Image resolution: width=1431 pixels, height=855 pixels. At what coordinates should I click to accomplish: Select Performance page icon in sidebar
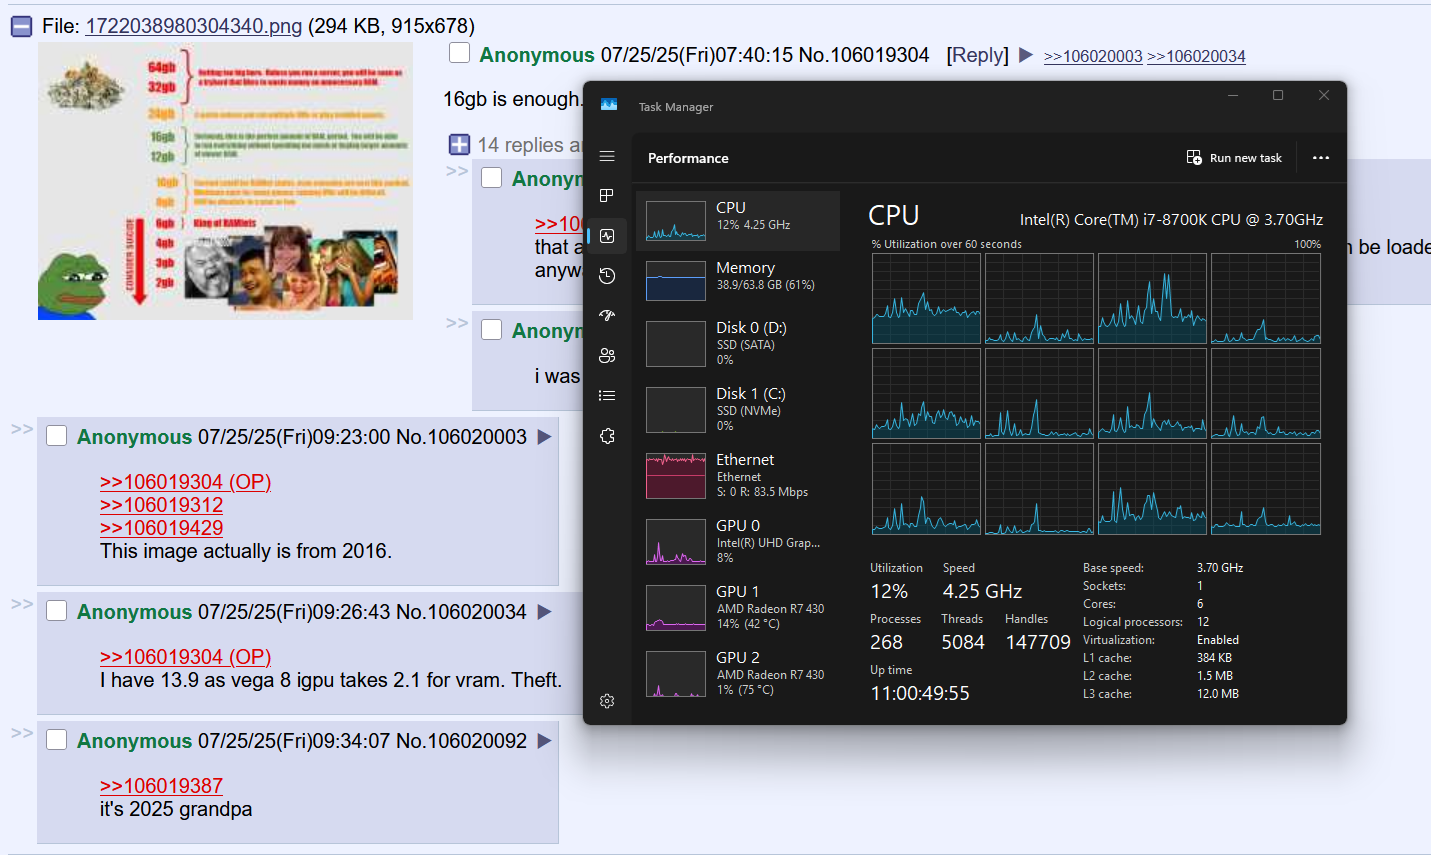point(607,236)
